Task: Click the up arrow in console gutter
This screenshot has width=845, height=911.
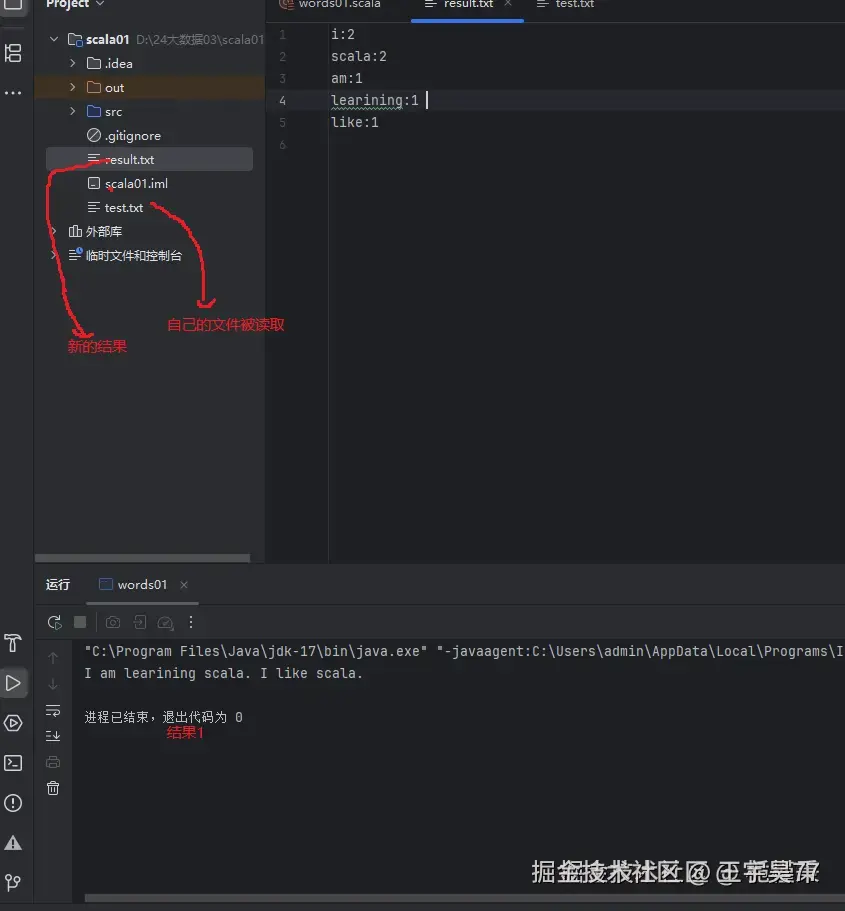Action: tap(53, 658)
